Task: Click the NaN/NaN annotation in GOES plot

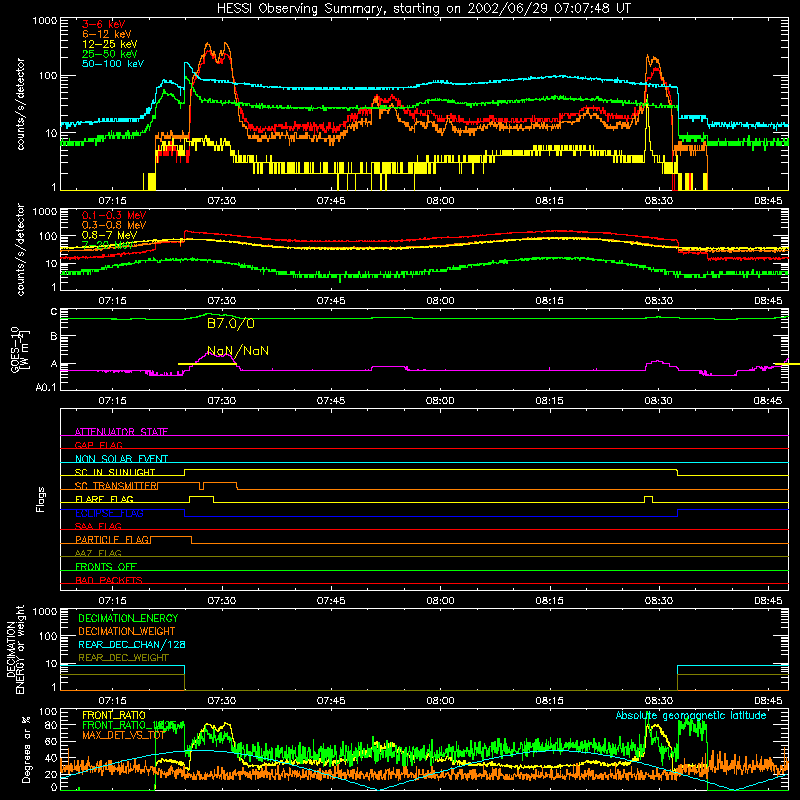Action: [x=238, y=351]
